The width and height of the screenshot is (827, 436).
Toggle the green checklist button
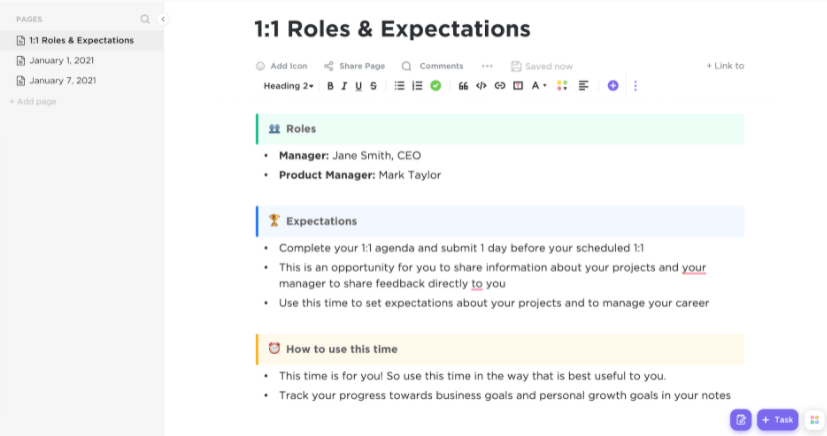point(436,86)
